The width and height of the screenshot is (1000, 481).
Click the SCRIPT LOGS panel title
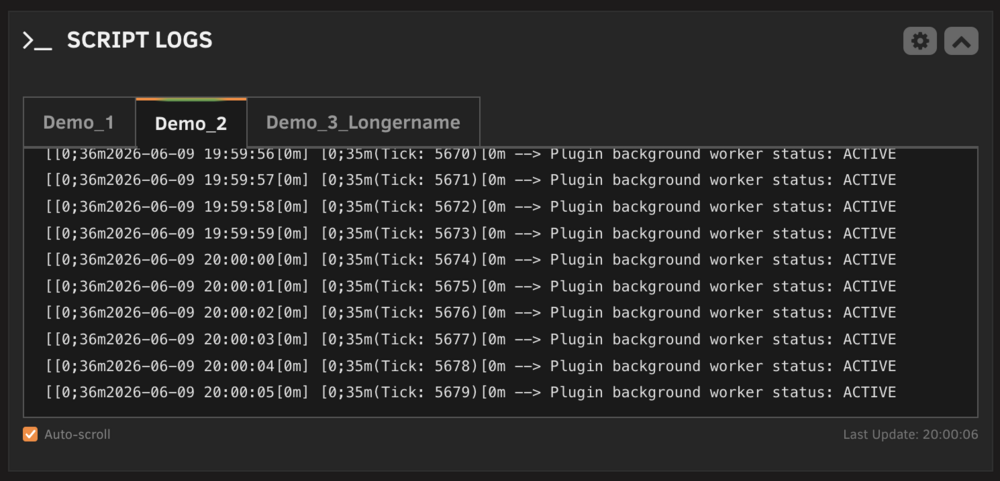(x=140, y=40)
